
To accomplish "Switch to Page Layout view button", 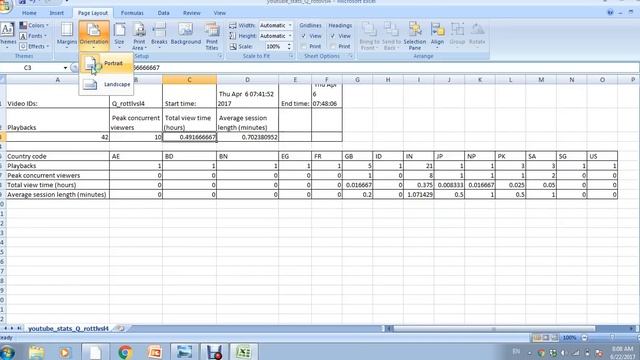I will [546, 338].
